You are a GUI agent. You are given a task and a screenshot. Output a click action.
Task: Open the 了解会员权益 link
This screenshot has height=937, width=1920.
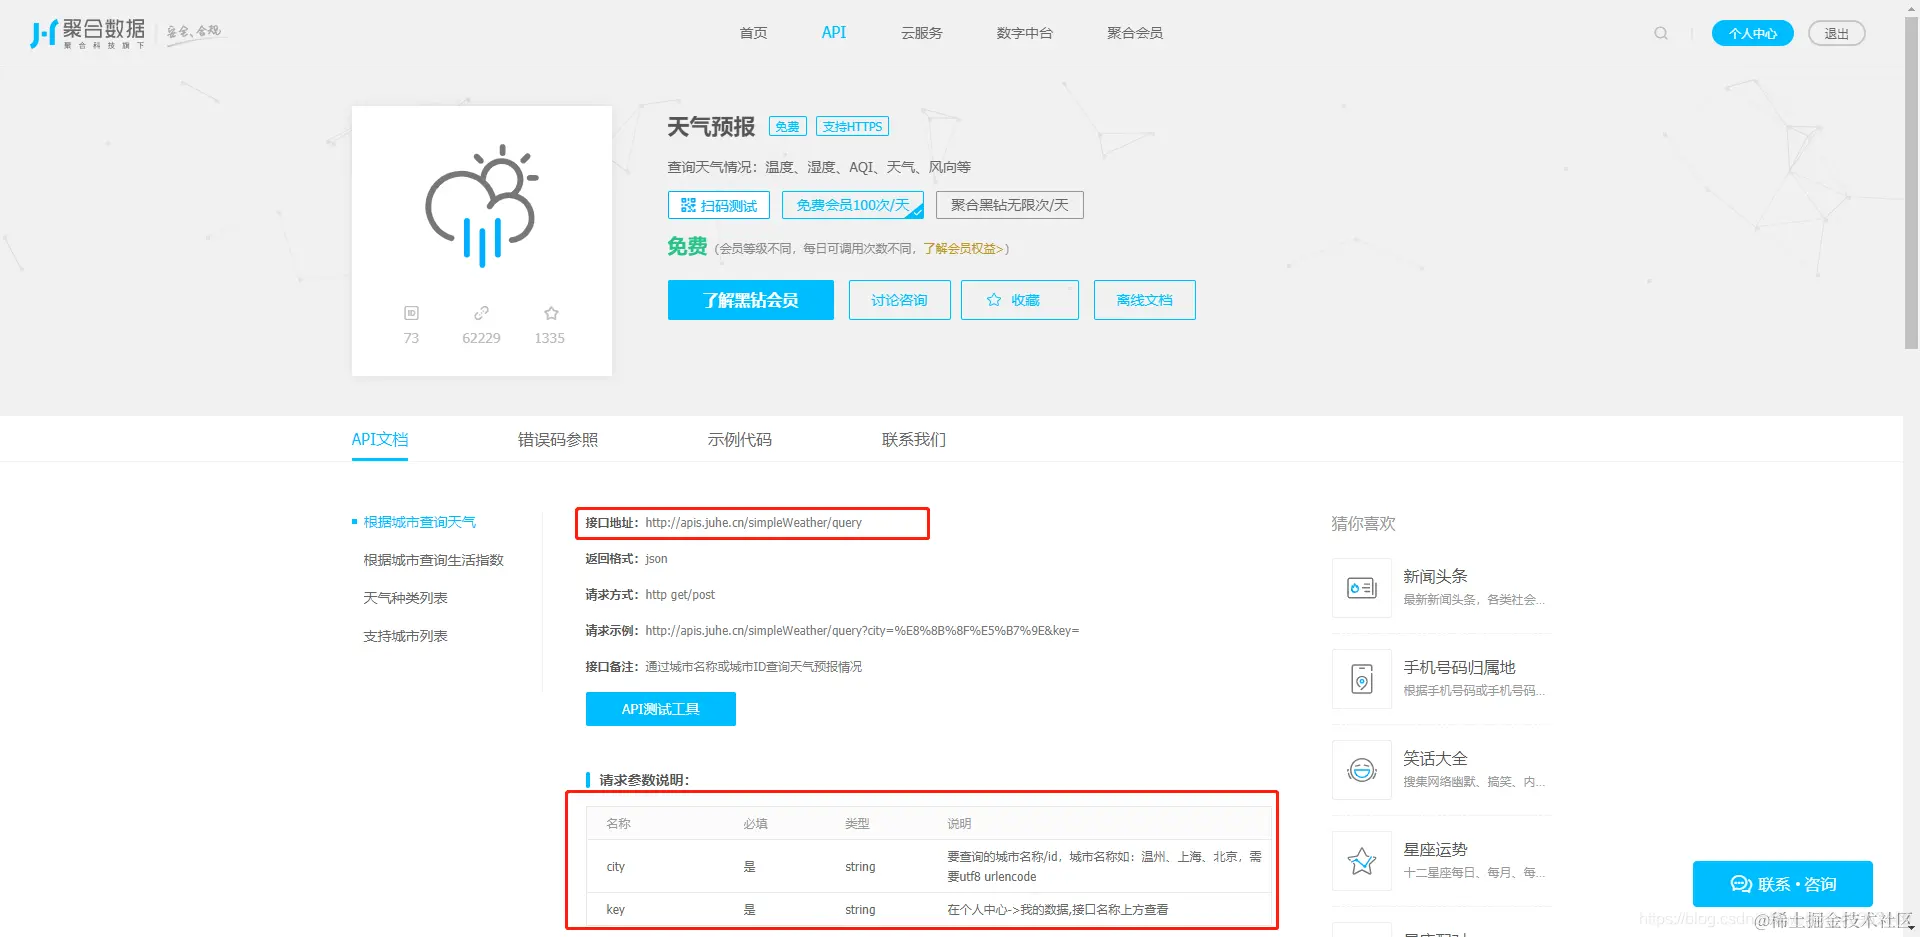point(963,249)
